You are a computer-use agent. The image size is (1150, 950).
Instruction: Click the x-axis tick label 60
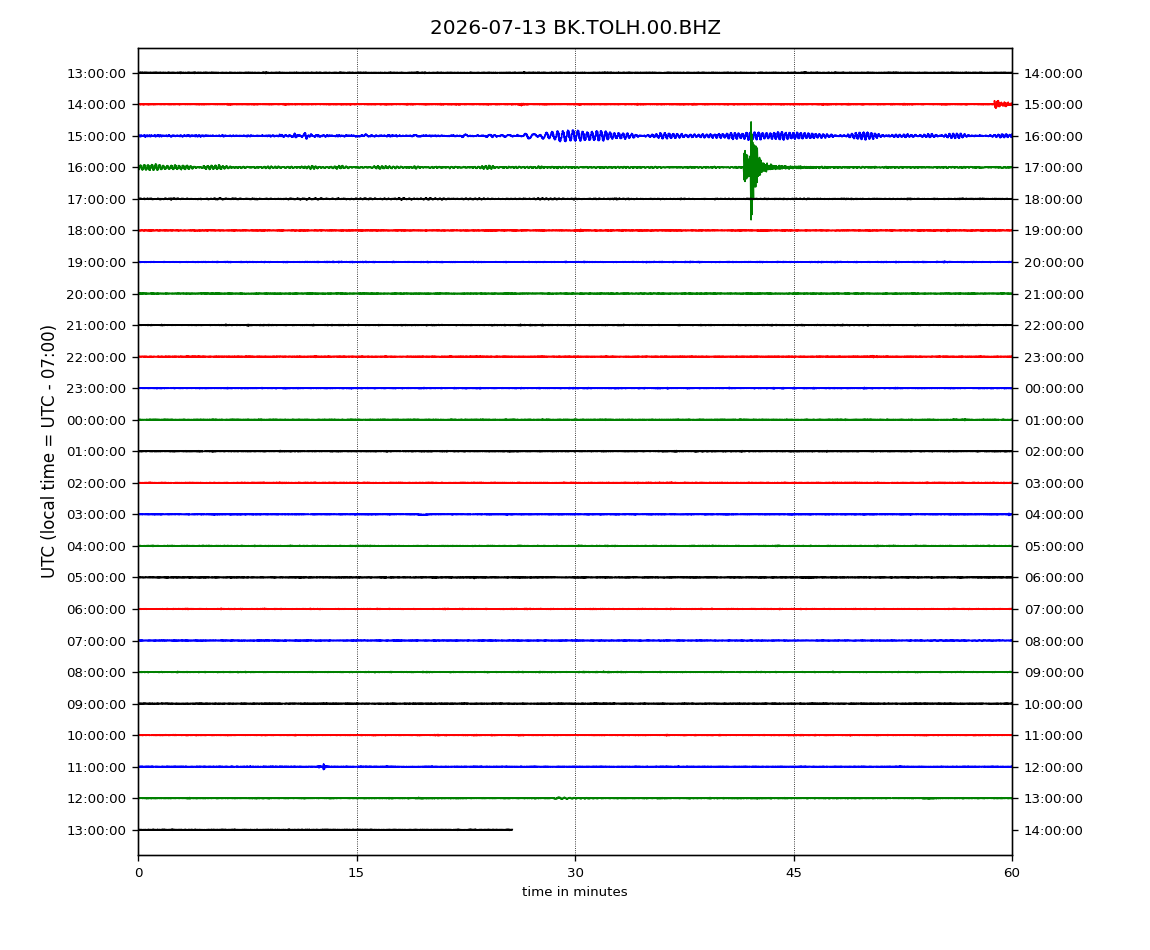coord(1012,872)
